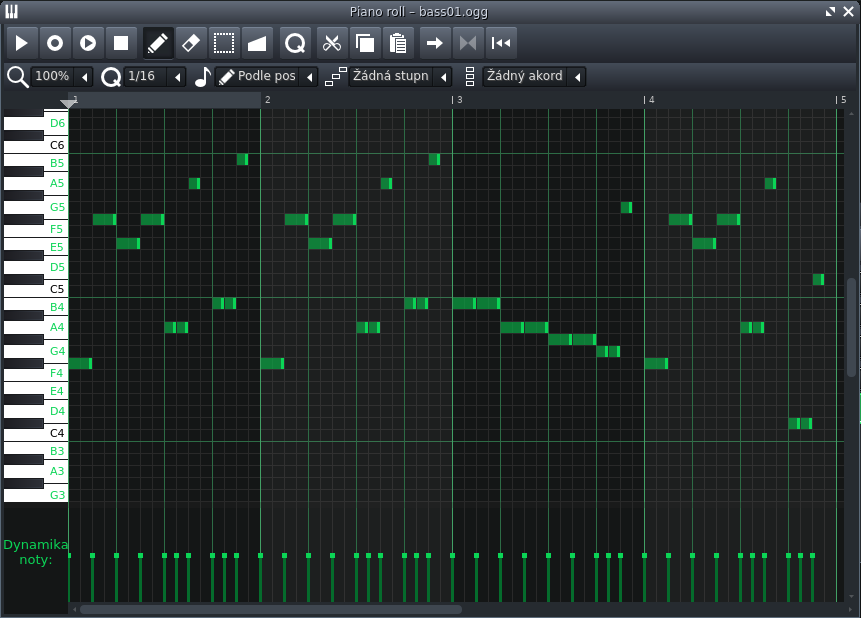This screenshot has height=618, width=861.
Task: Copy notes using the Copy icon
Action: click(x=365, y=43)
